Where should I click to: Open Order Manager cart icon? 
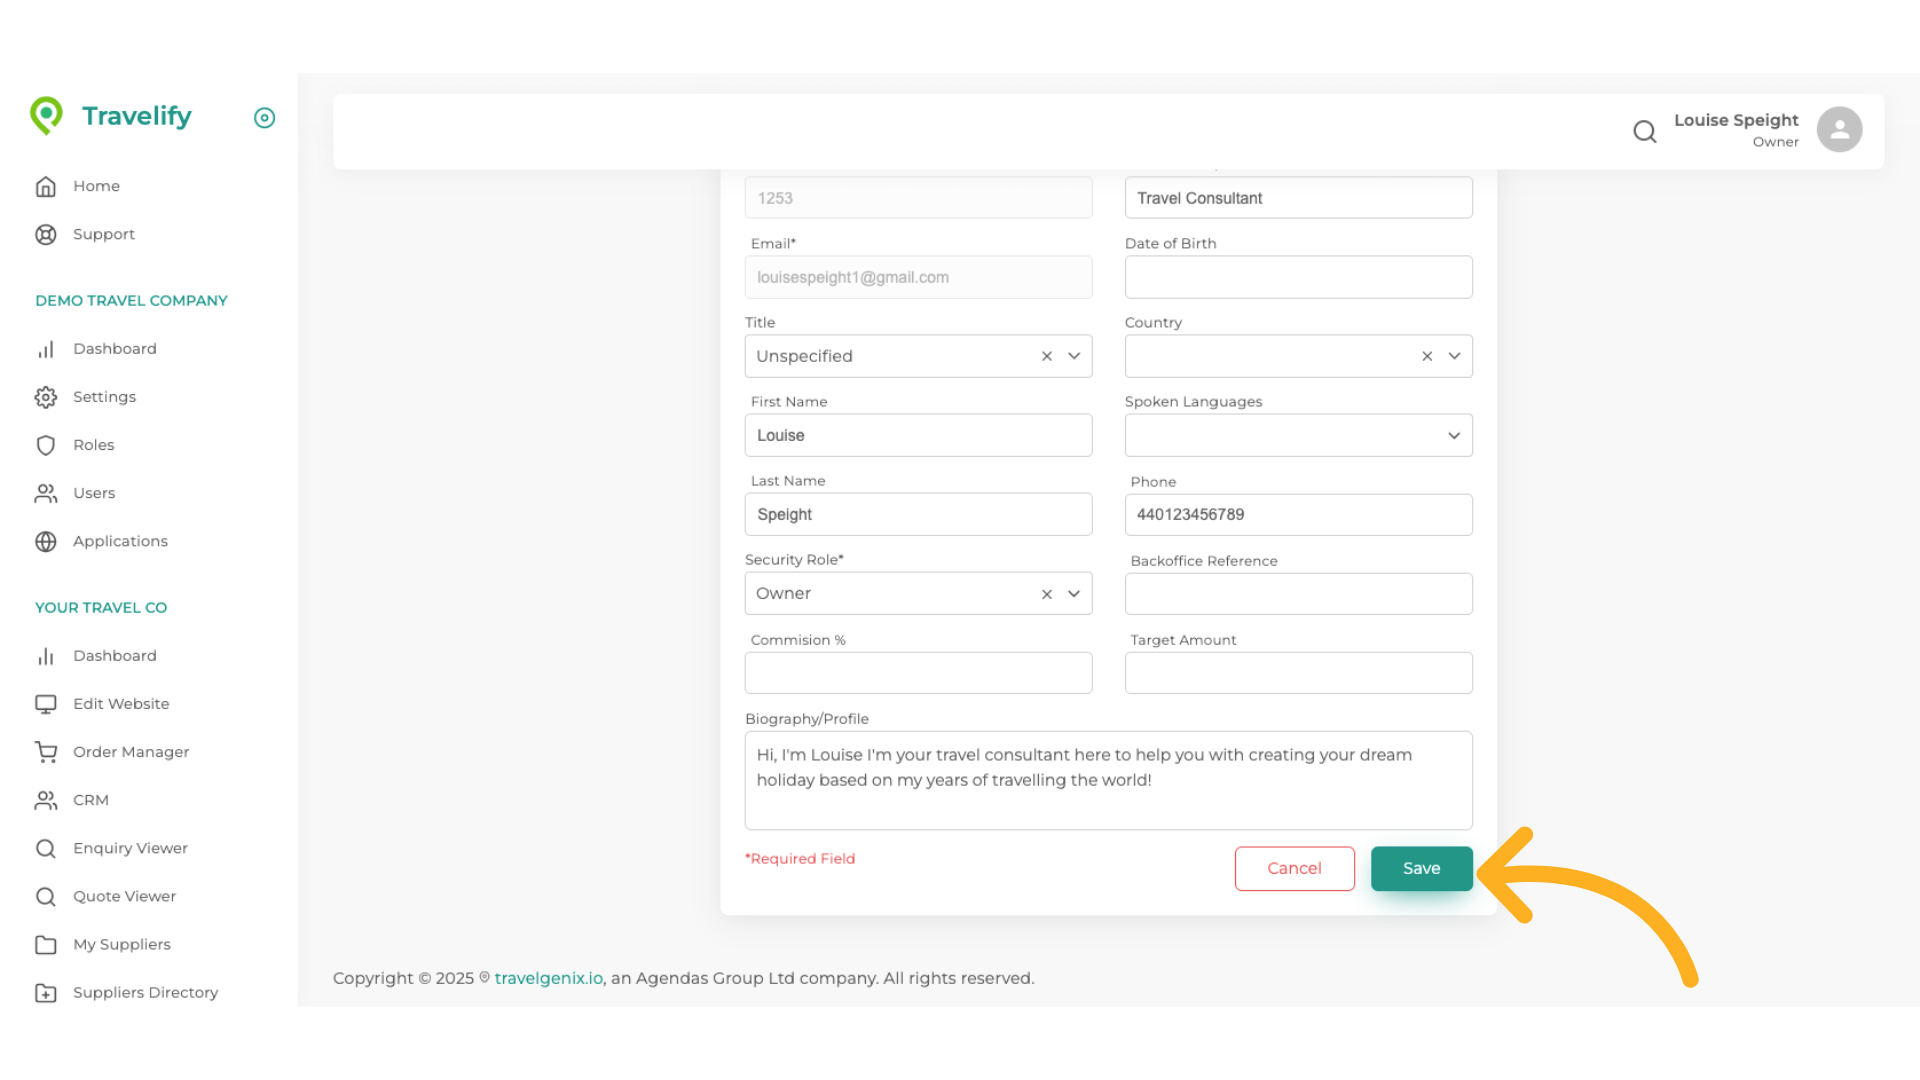pyautogui.click(x=46, y=752)
